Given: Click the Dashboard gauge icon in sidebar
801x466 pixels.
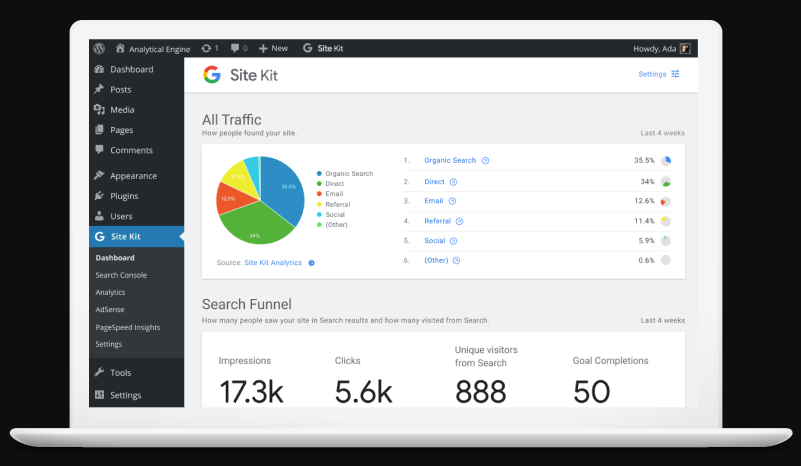Looking at the screenshot, I should pos(99,69).
